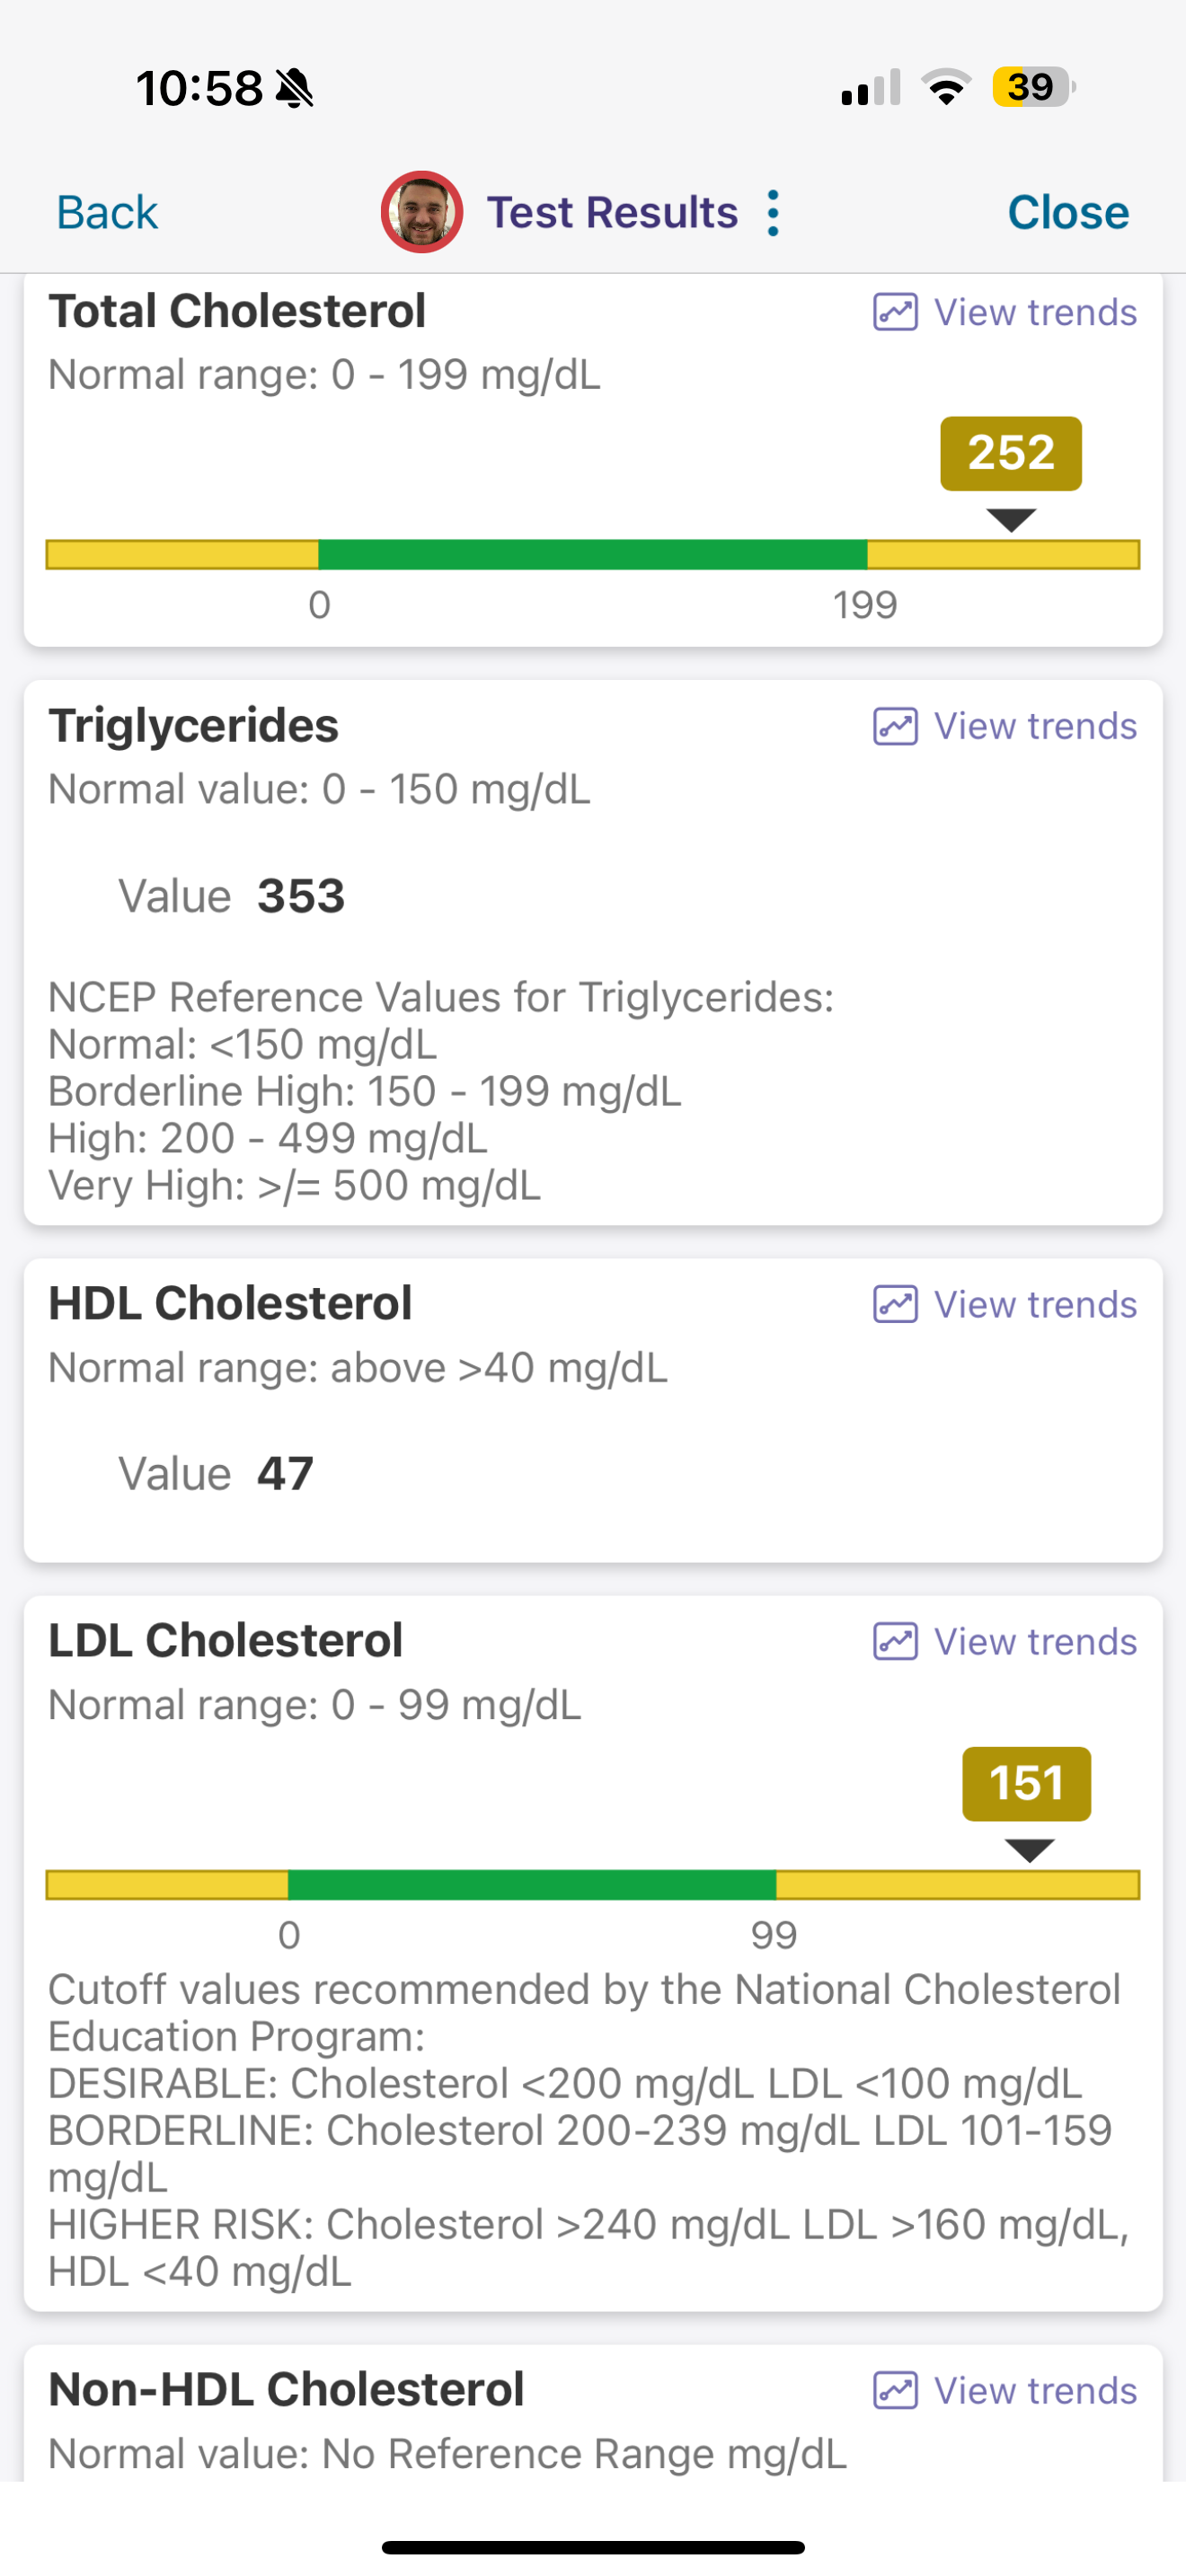Open View trends link for Non-HDL Cholesterol
The height and width of the screenshot is (2576, 1186).
pos(1035,2390)
